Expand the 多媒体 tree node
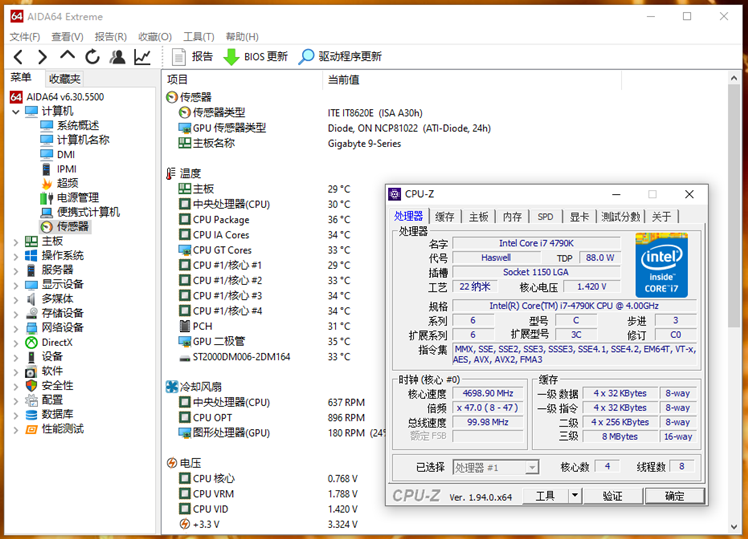This screenshot has width=748, height=539. (x=16, y=300)
